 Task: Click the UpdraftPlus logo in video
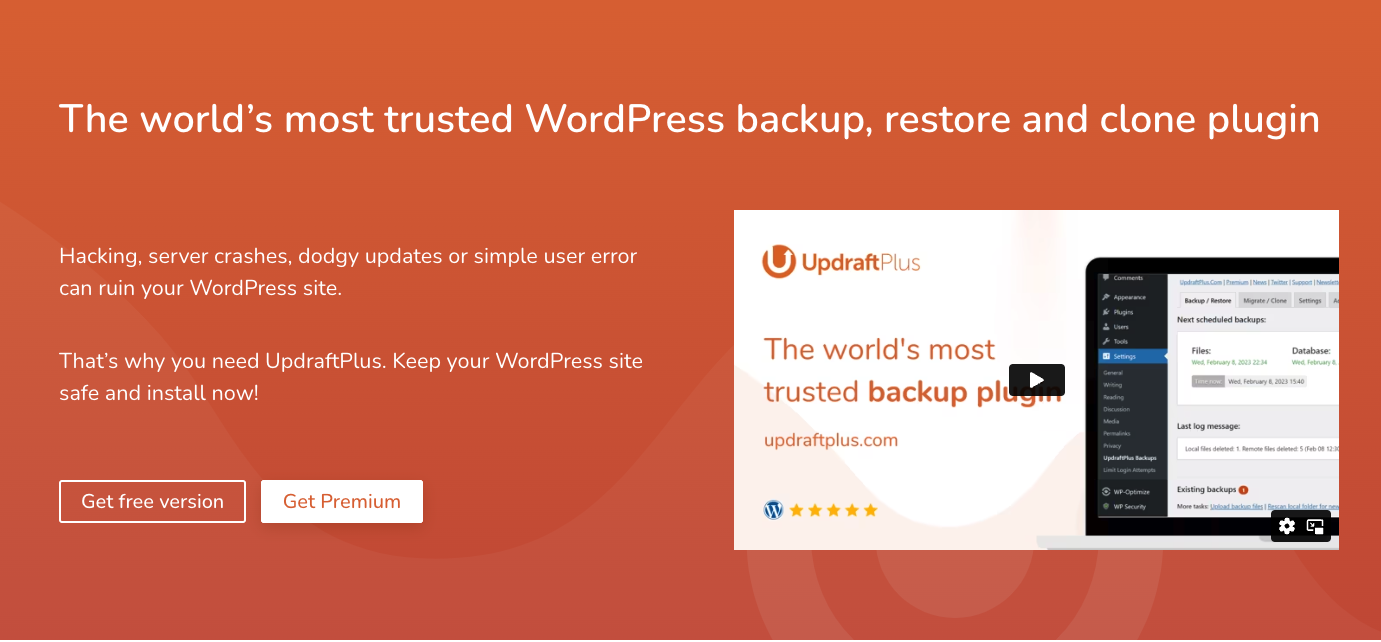(841, 262)
